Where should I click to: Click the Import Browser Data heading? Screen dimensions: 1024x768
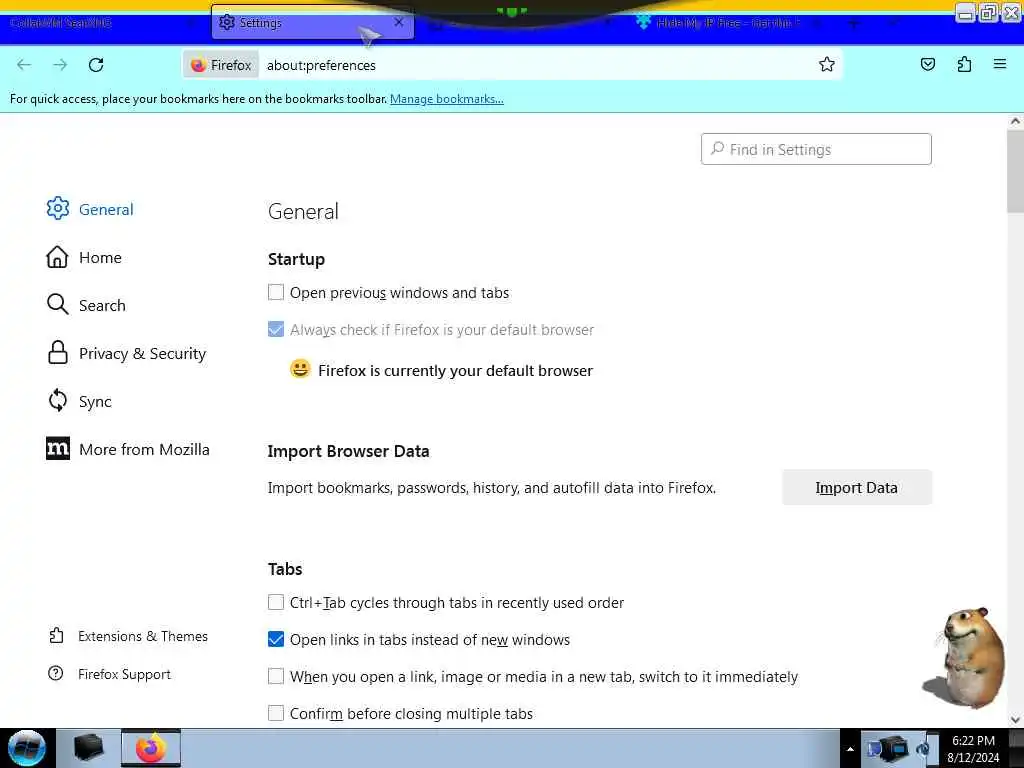(348, 451)
